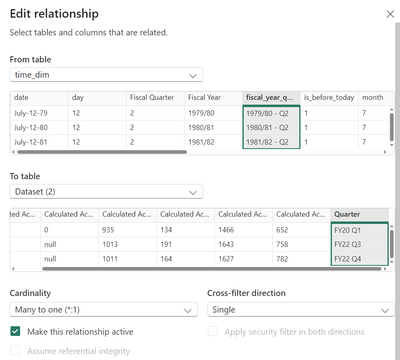
Task: Click the cell July-12-79
Action: click(x=39, y=113)
